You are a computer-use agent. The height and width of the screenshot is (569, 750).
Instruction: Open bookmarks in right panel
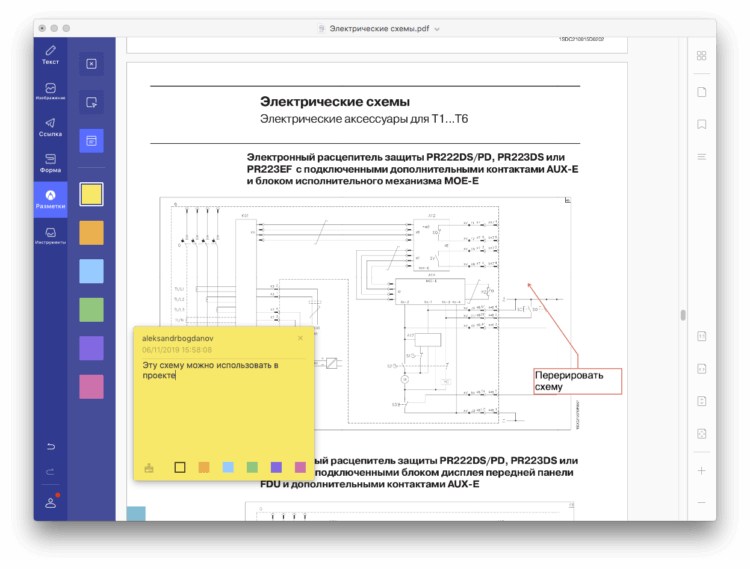click(702, 124)
